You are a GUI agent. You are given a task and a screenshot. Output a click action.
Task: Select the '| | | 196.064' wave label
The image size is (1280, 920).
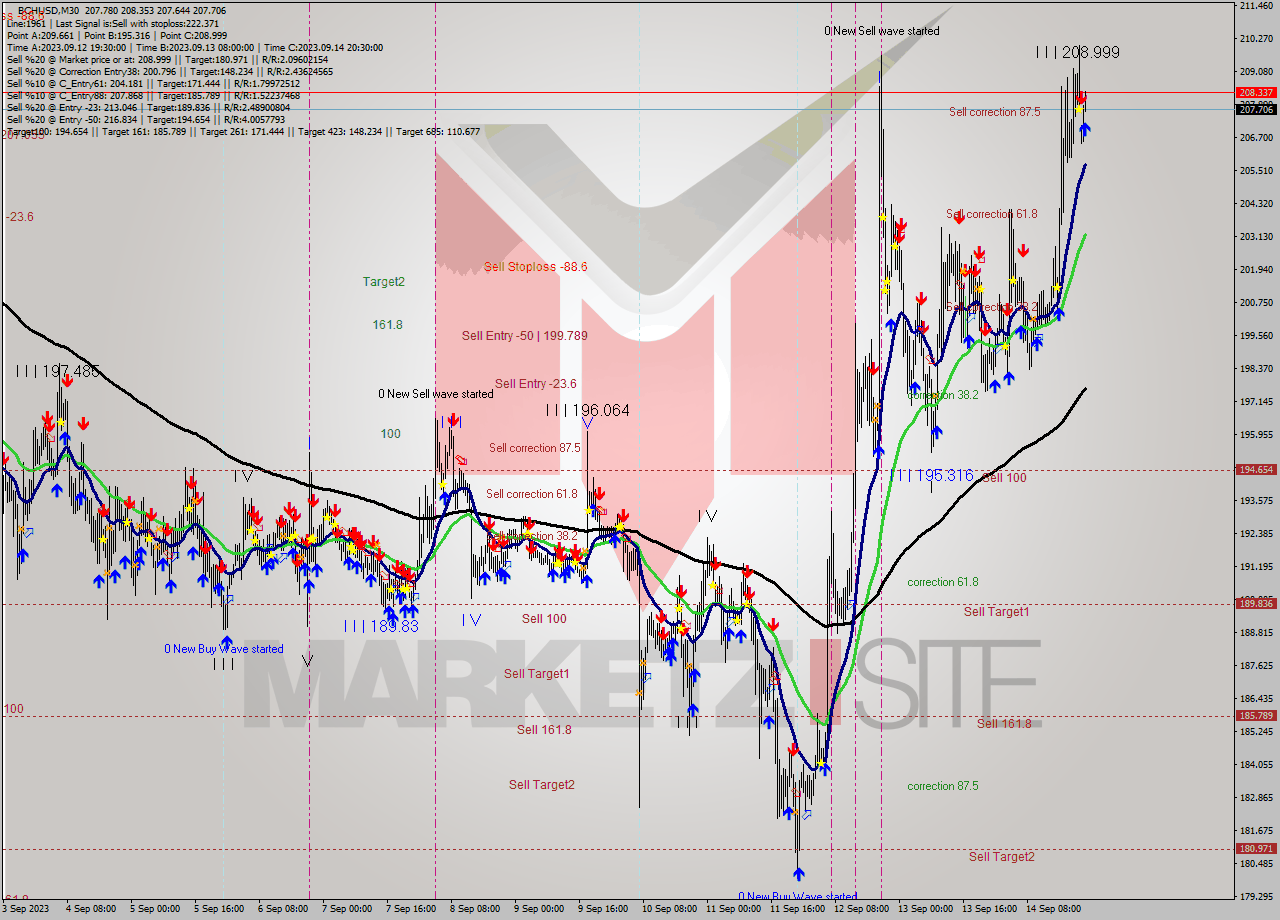[x=588, y=410]
